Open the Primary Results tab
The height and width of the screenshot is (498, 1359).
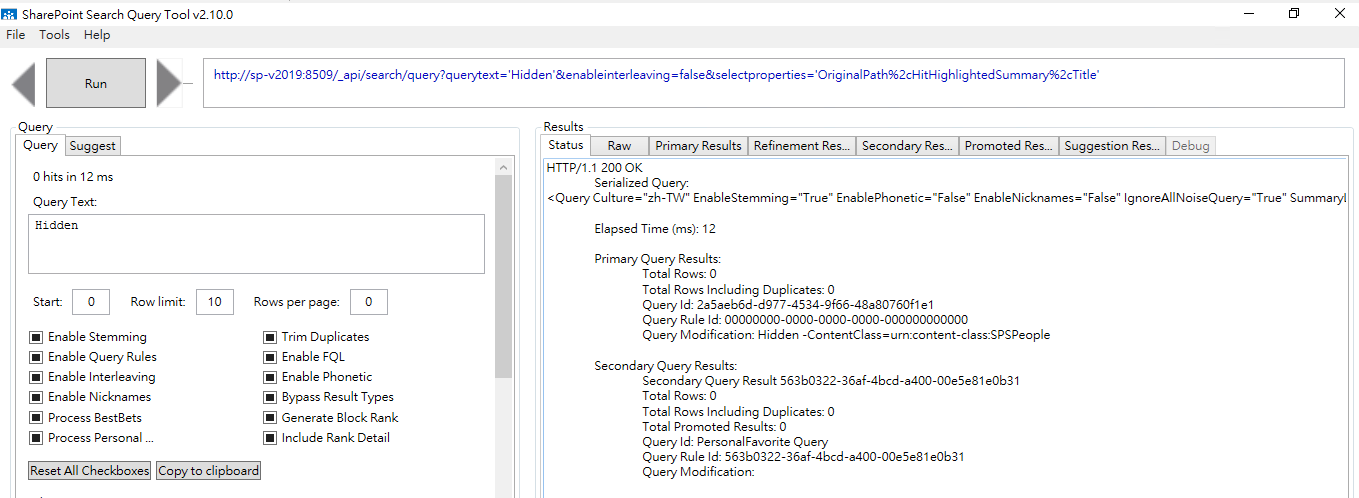click(698, 146)
